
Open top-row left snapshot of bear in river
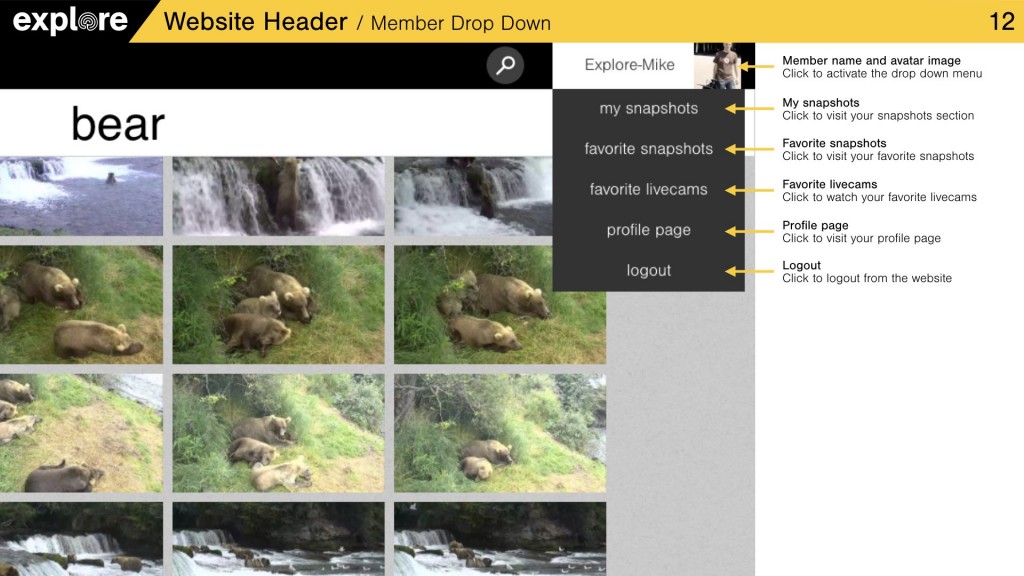[80, 195]
